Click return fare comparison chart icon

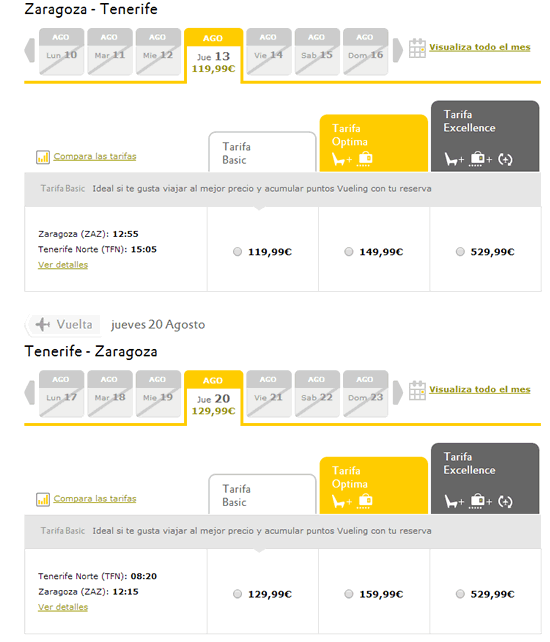coord(43,499)
